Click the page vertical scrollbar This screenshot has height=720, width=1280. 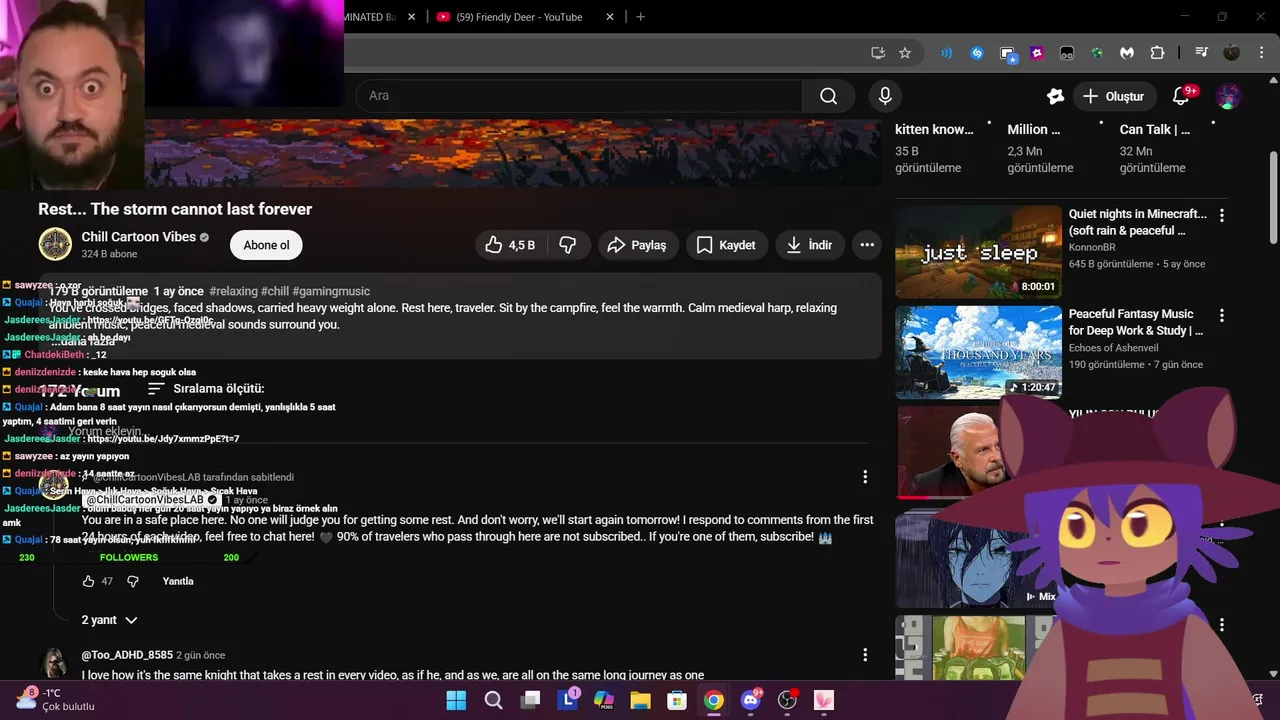coord(1273,198)
